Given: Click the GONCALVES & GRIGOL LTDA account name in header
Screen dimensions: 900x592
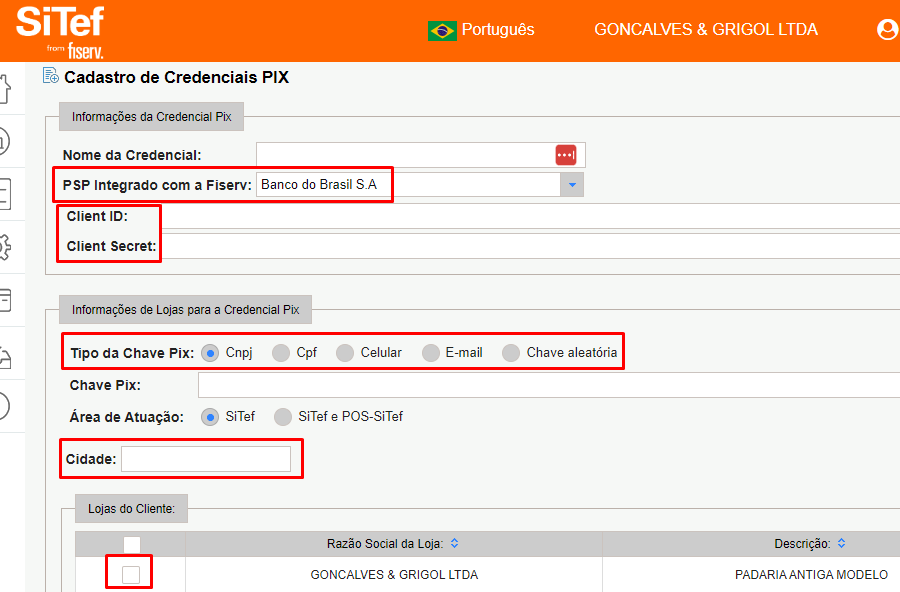Looking at the screenshot, I should (x=706, y=30).
